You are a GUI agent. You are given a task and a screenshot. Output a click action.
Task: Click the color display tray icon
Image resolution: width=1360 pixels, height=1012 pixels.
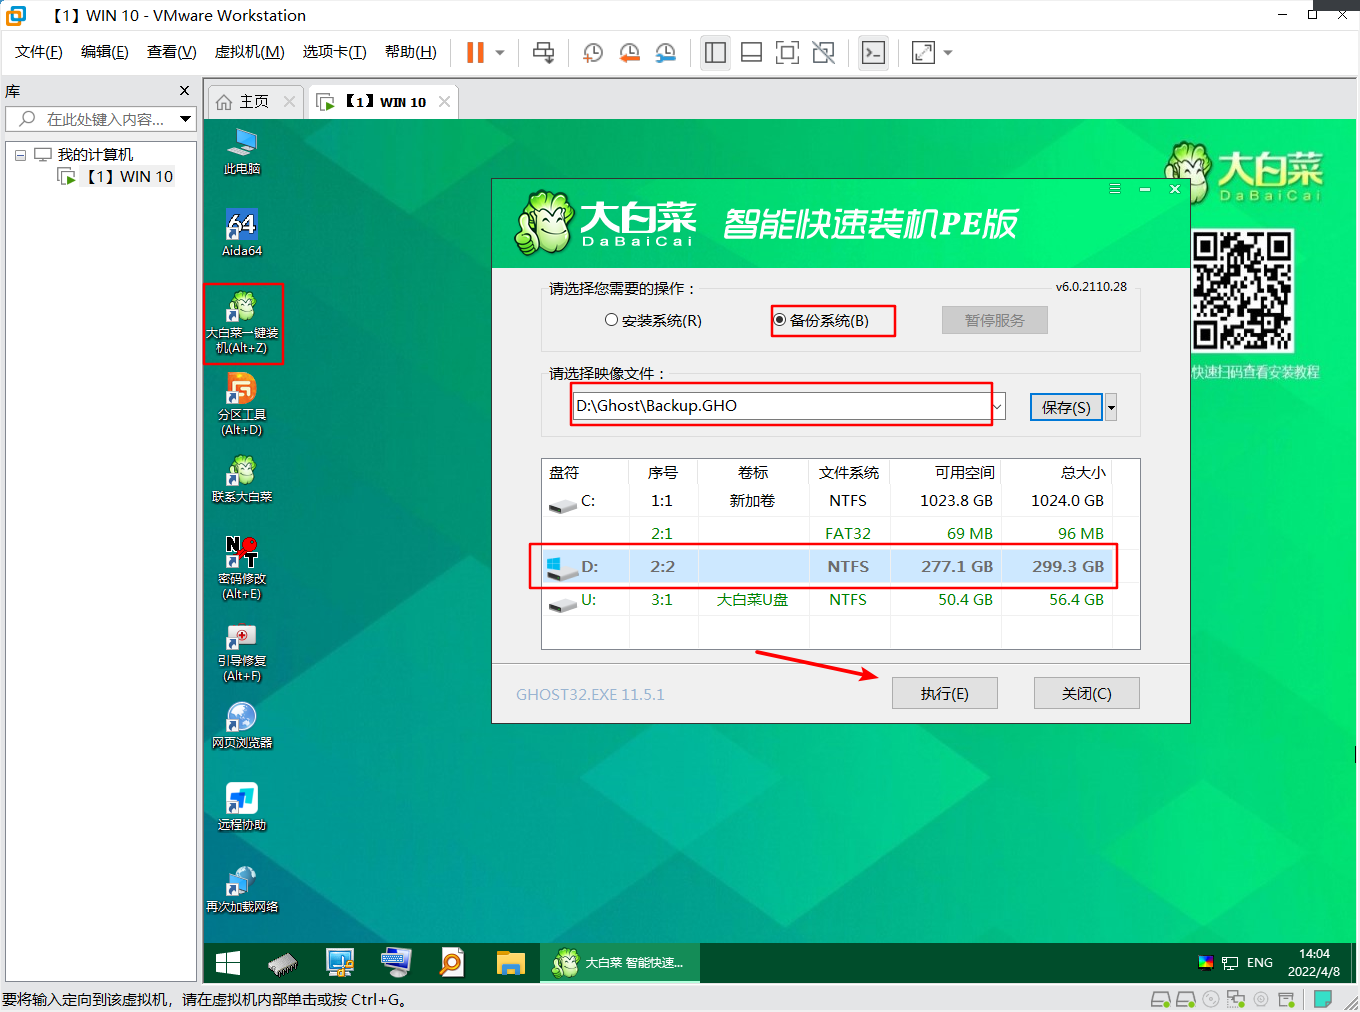[x=1205, y=963]
